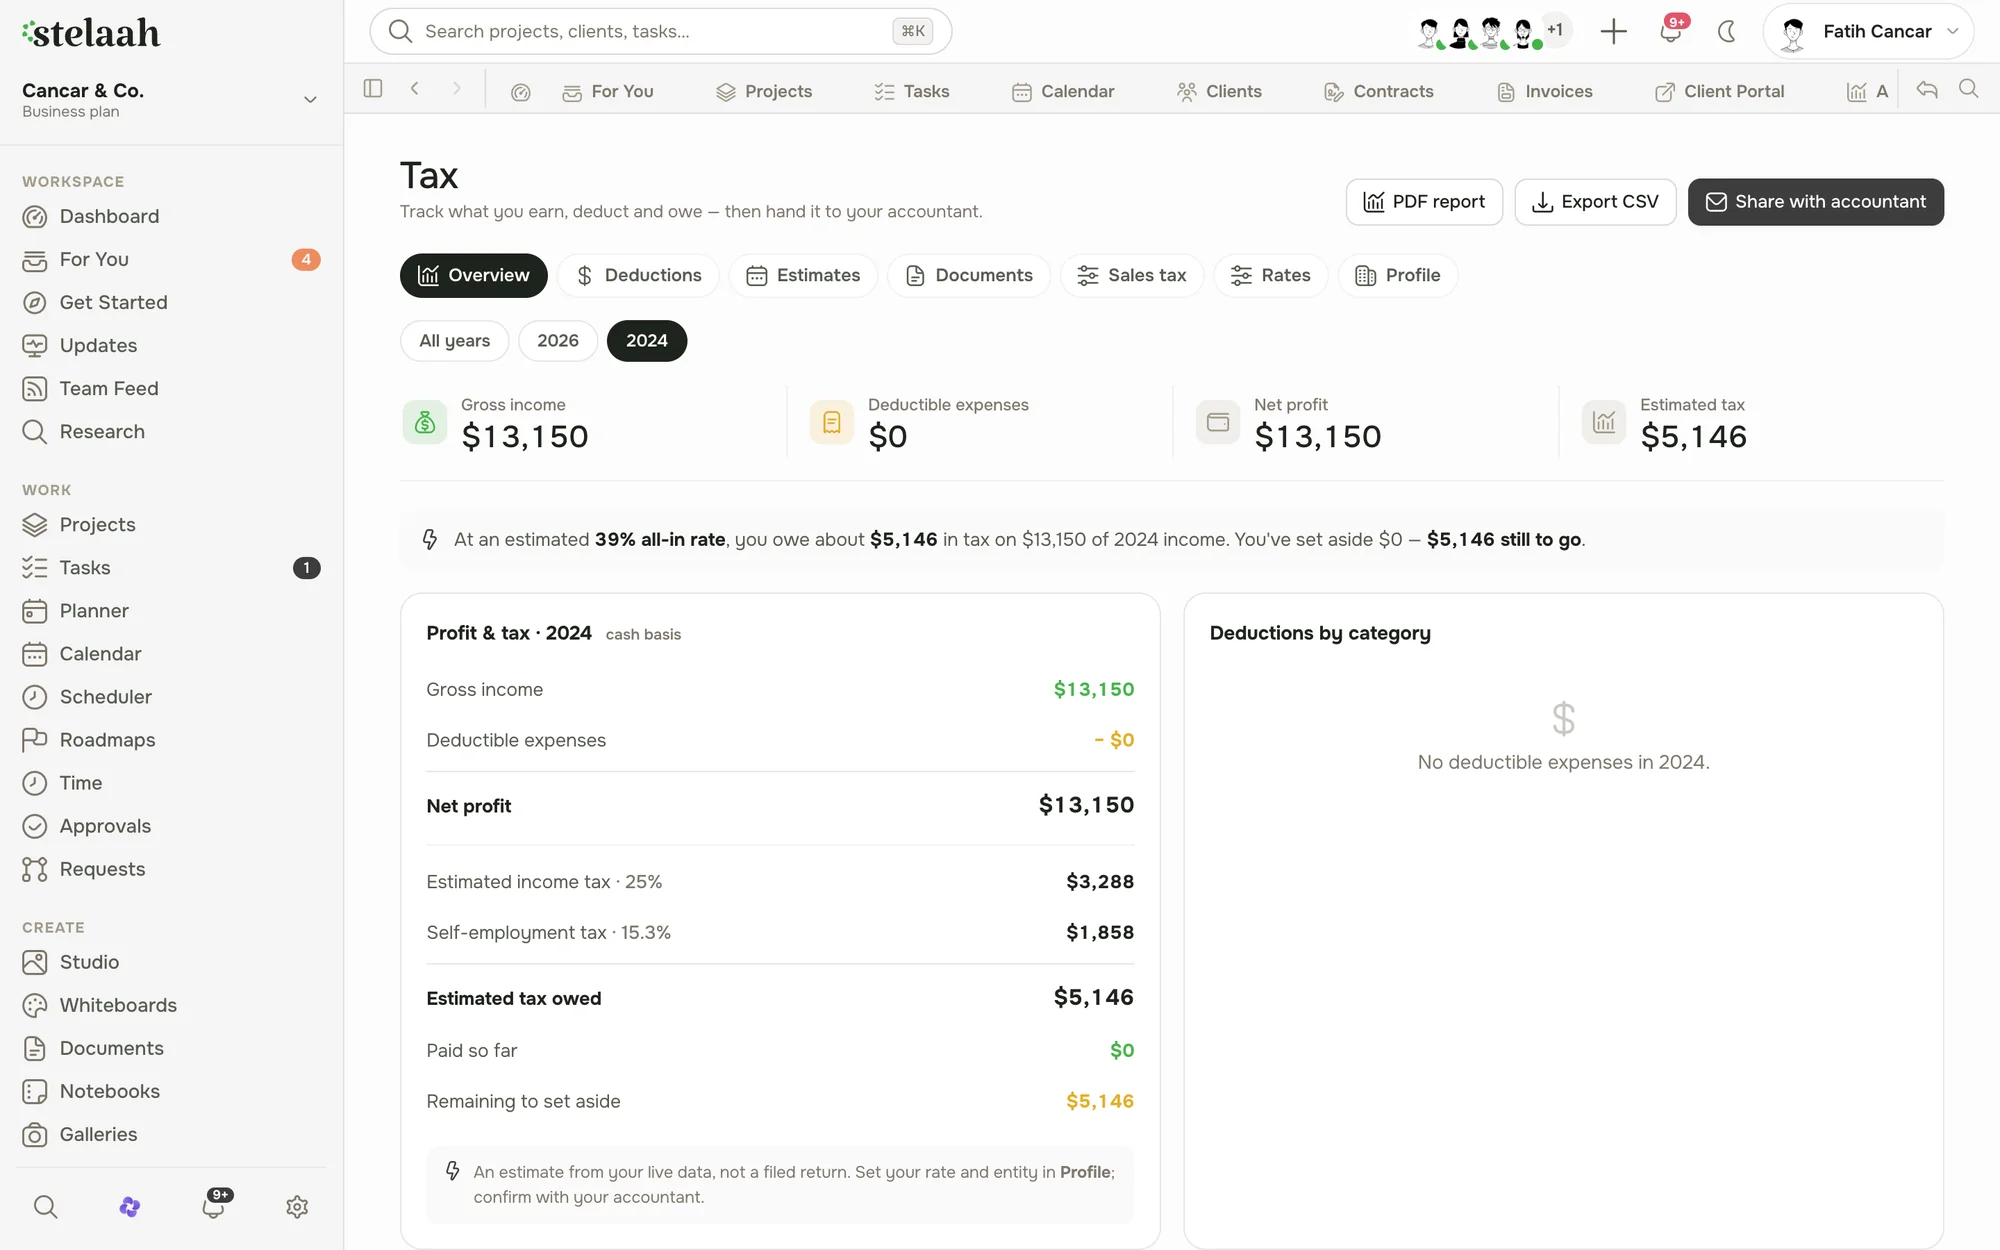The image size is (2000, 1250).
Task: Switch to the tax Profile tab
Action: click(1397, 275)
